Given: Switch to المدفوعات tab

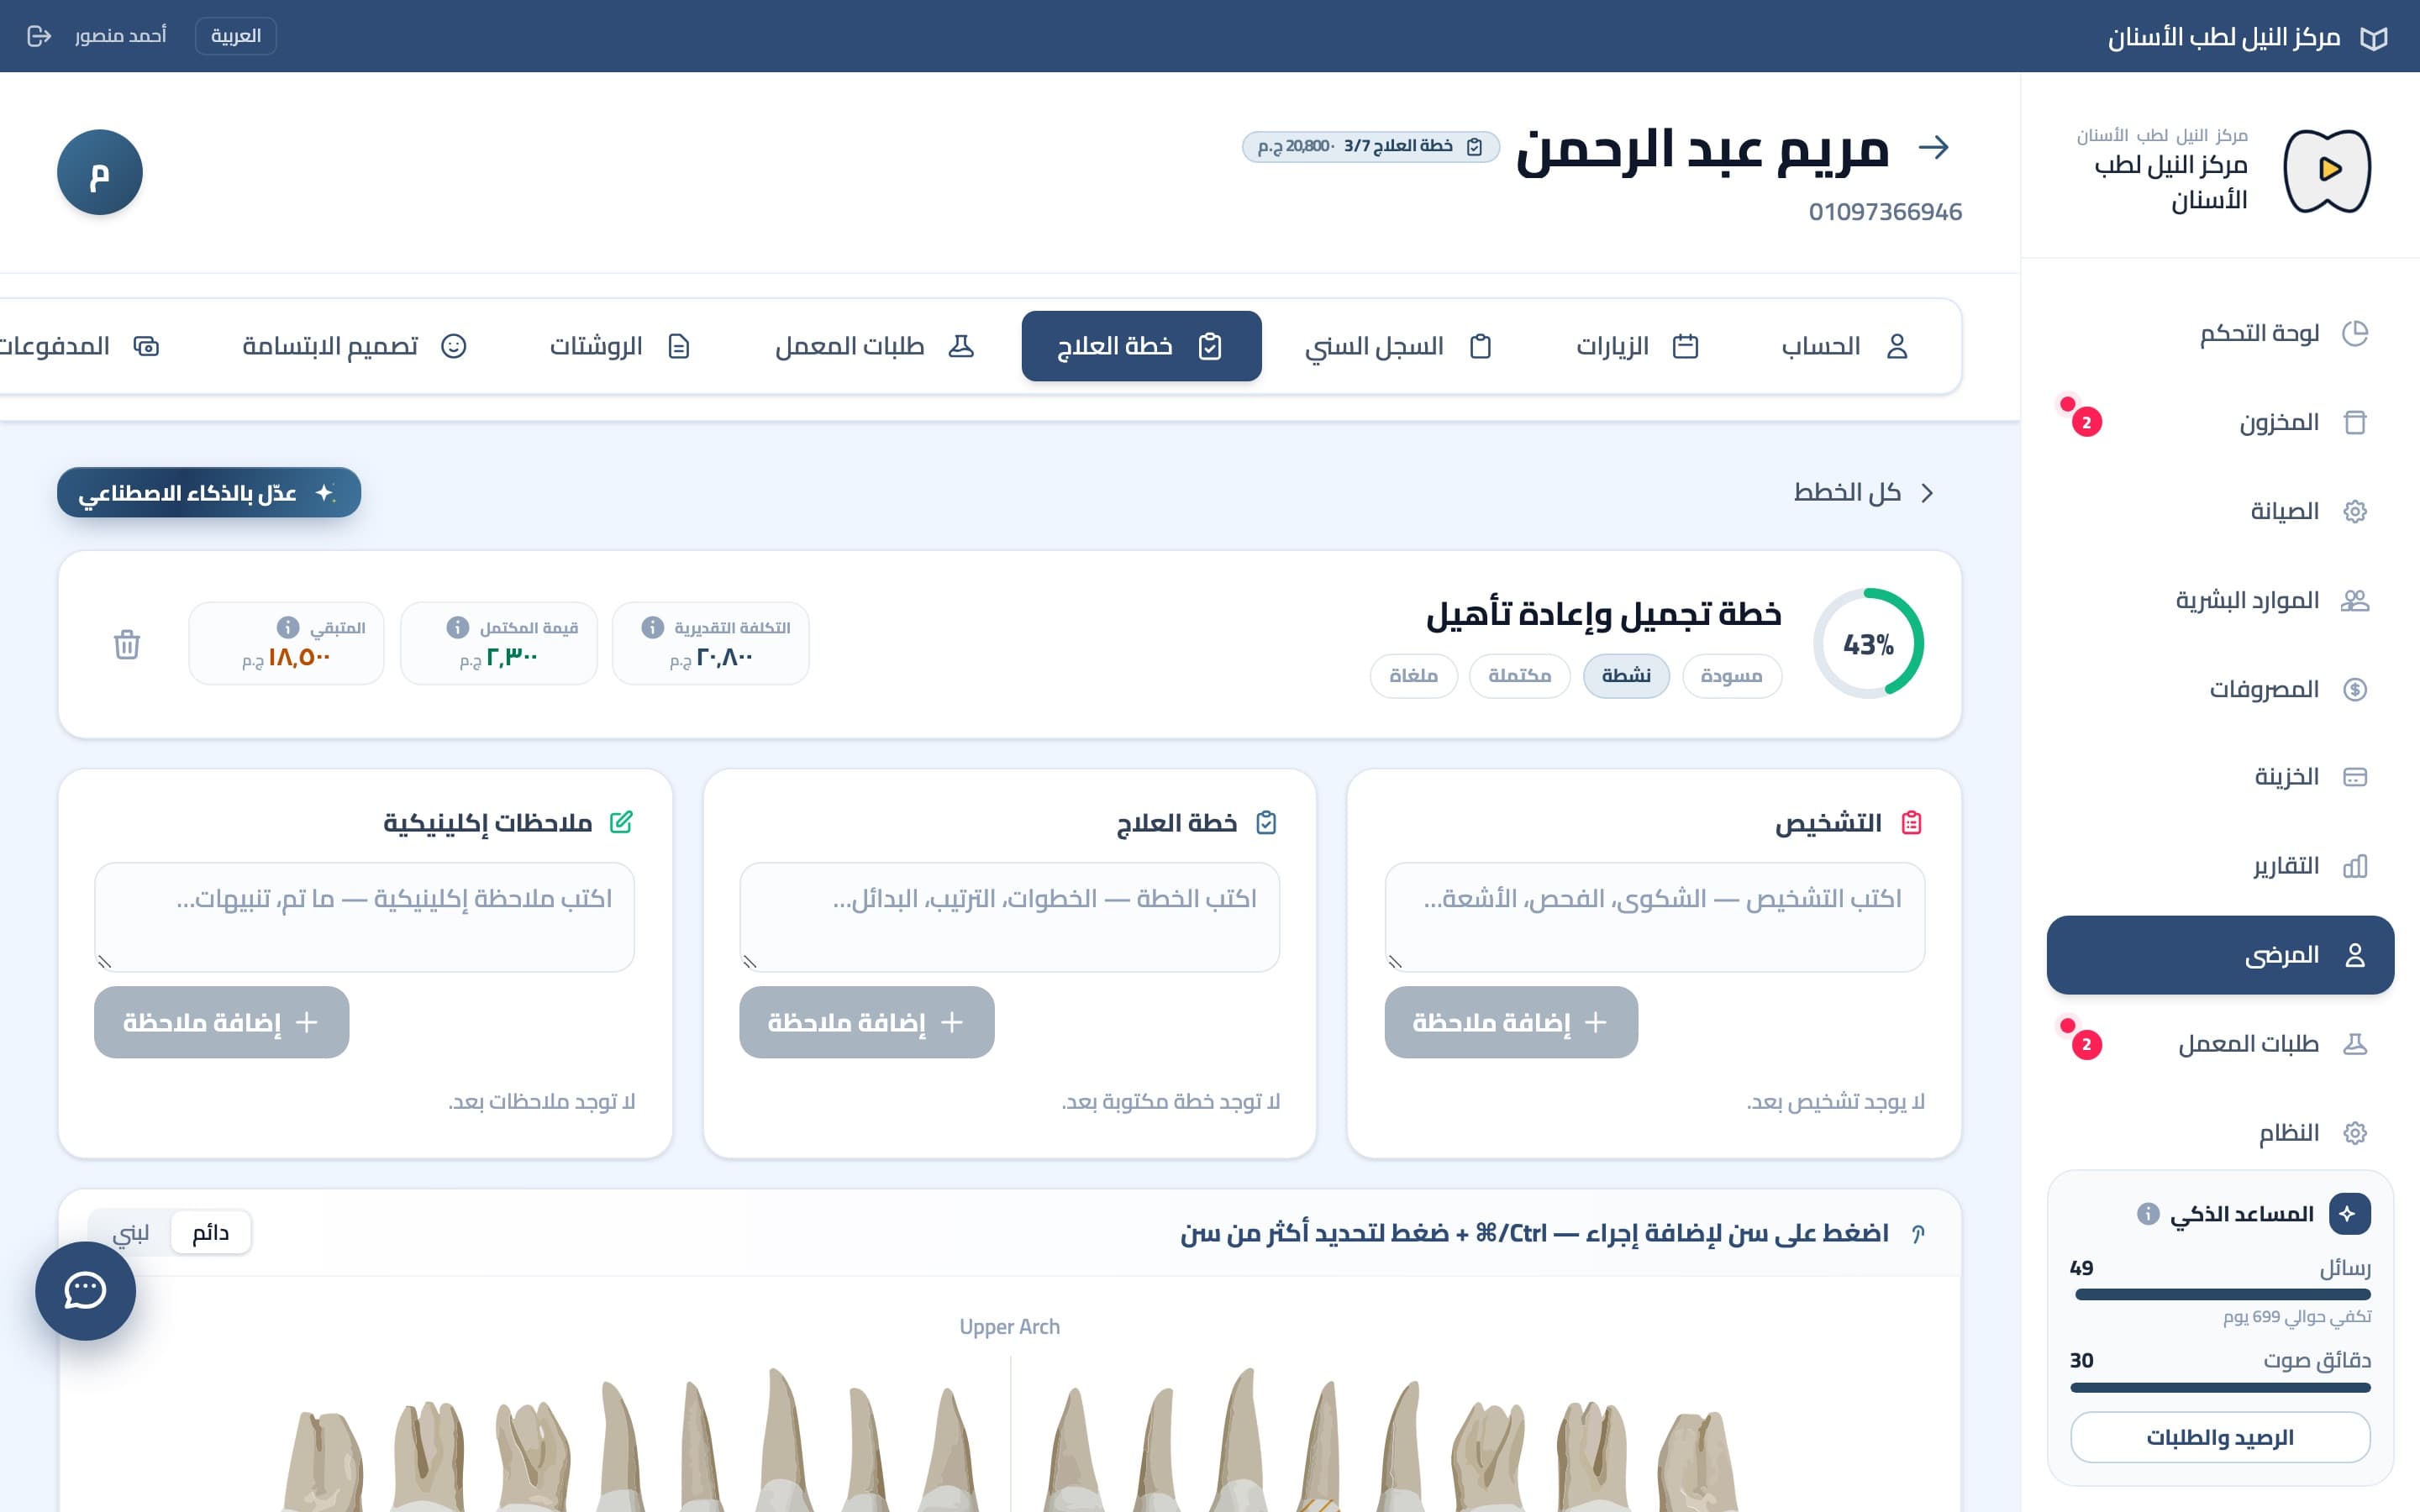Looking at the screenshot, I should tap(80, 346).
